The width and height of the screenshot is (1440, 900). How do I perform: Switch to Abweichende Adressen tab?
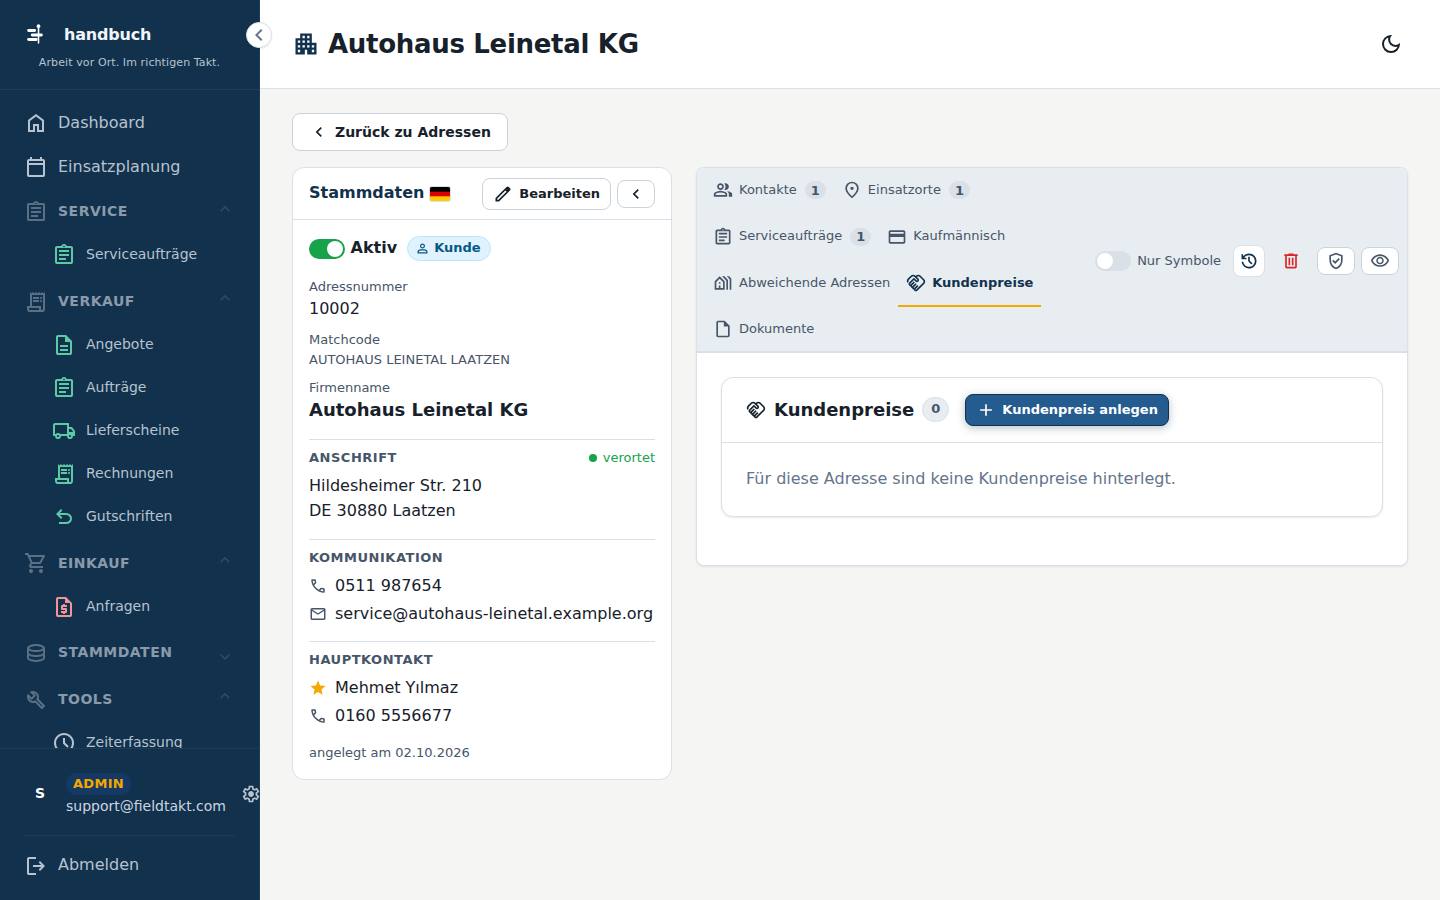[802, 283]
